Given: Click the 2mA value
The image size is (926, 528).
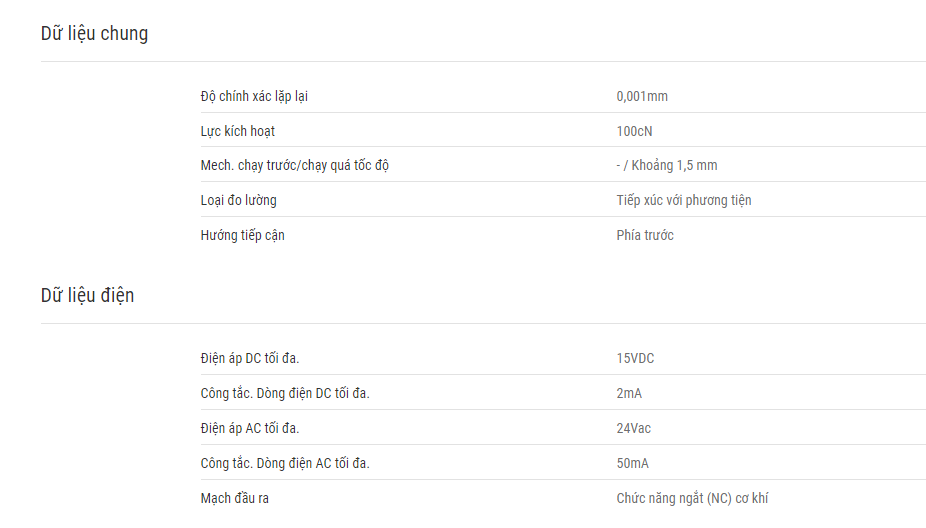Looking at the screenshot, I should pyautogui.click(x=629, y=393).
